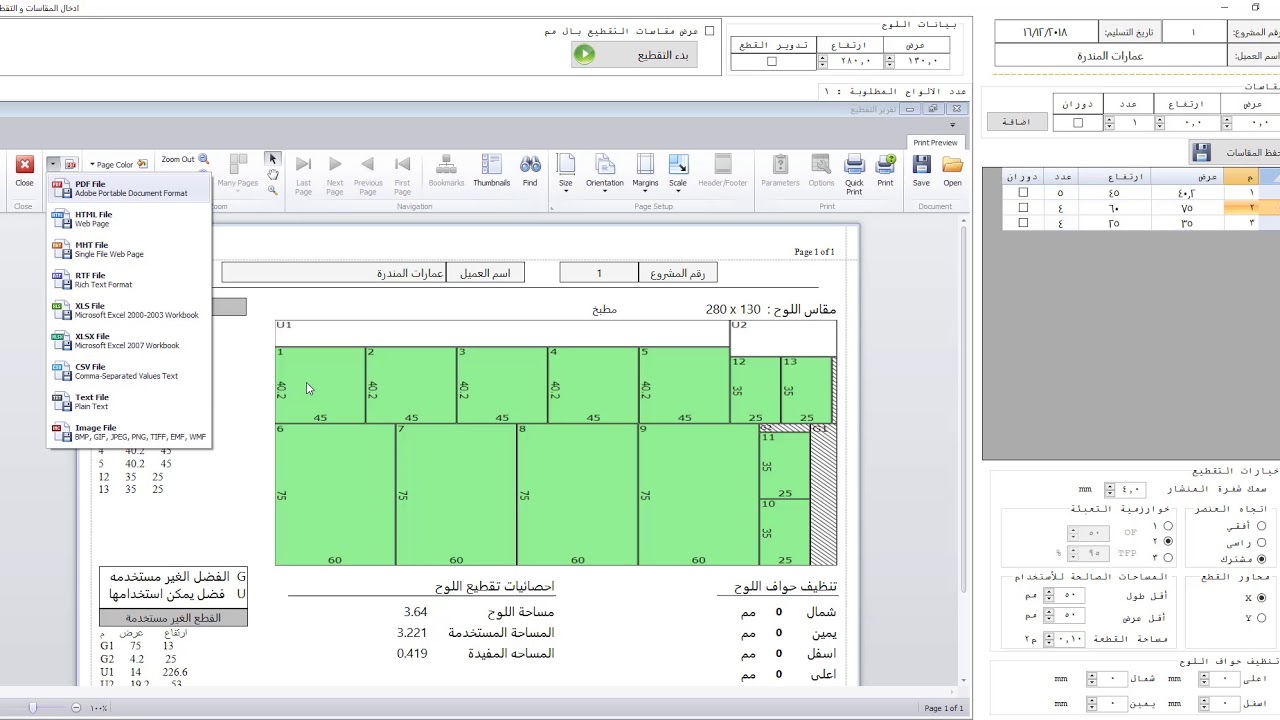Select the Print Preview ribbon tab
The width and height of the screenshot is (1280, 720).
click(x=935, y=143)
